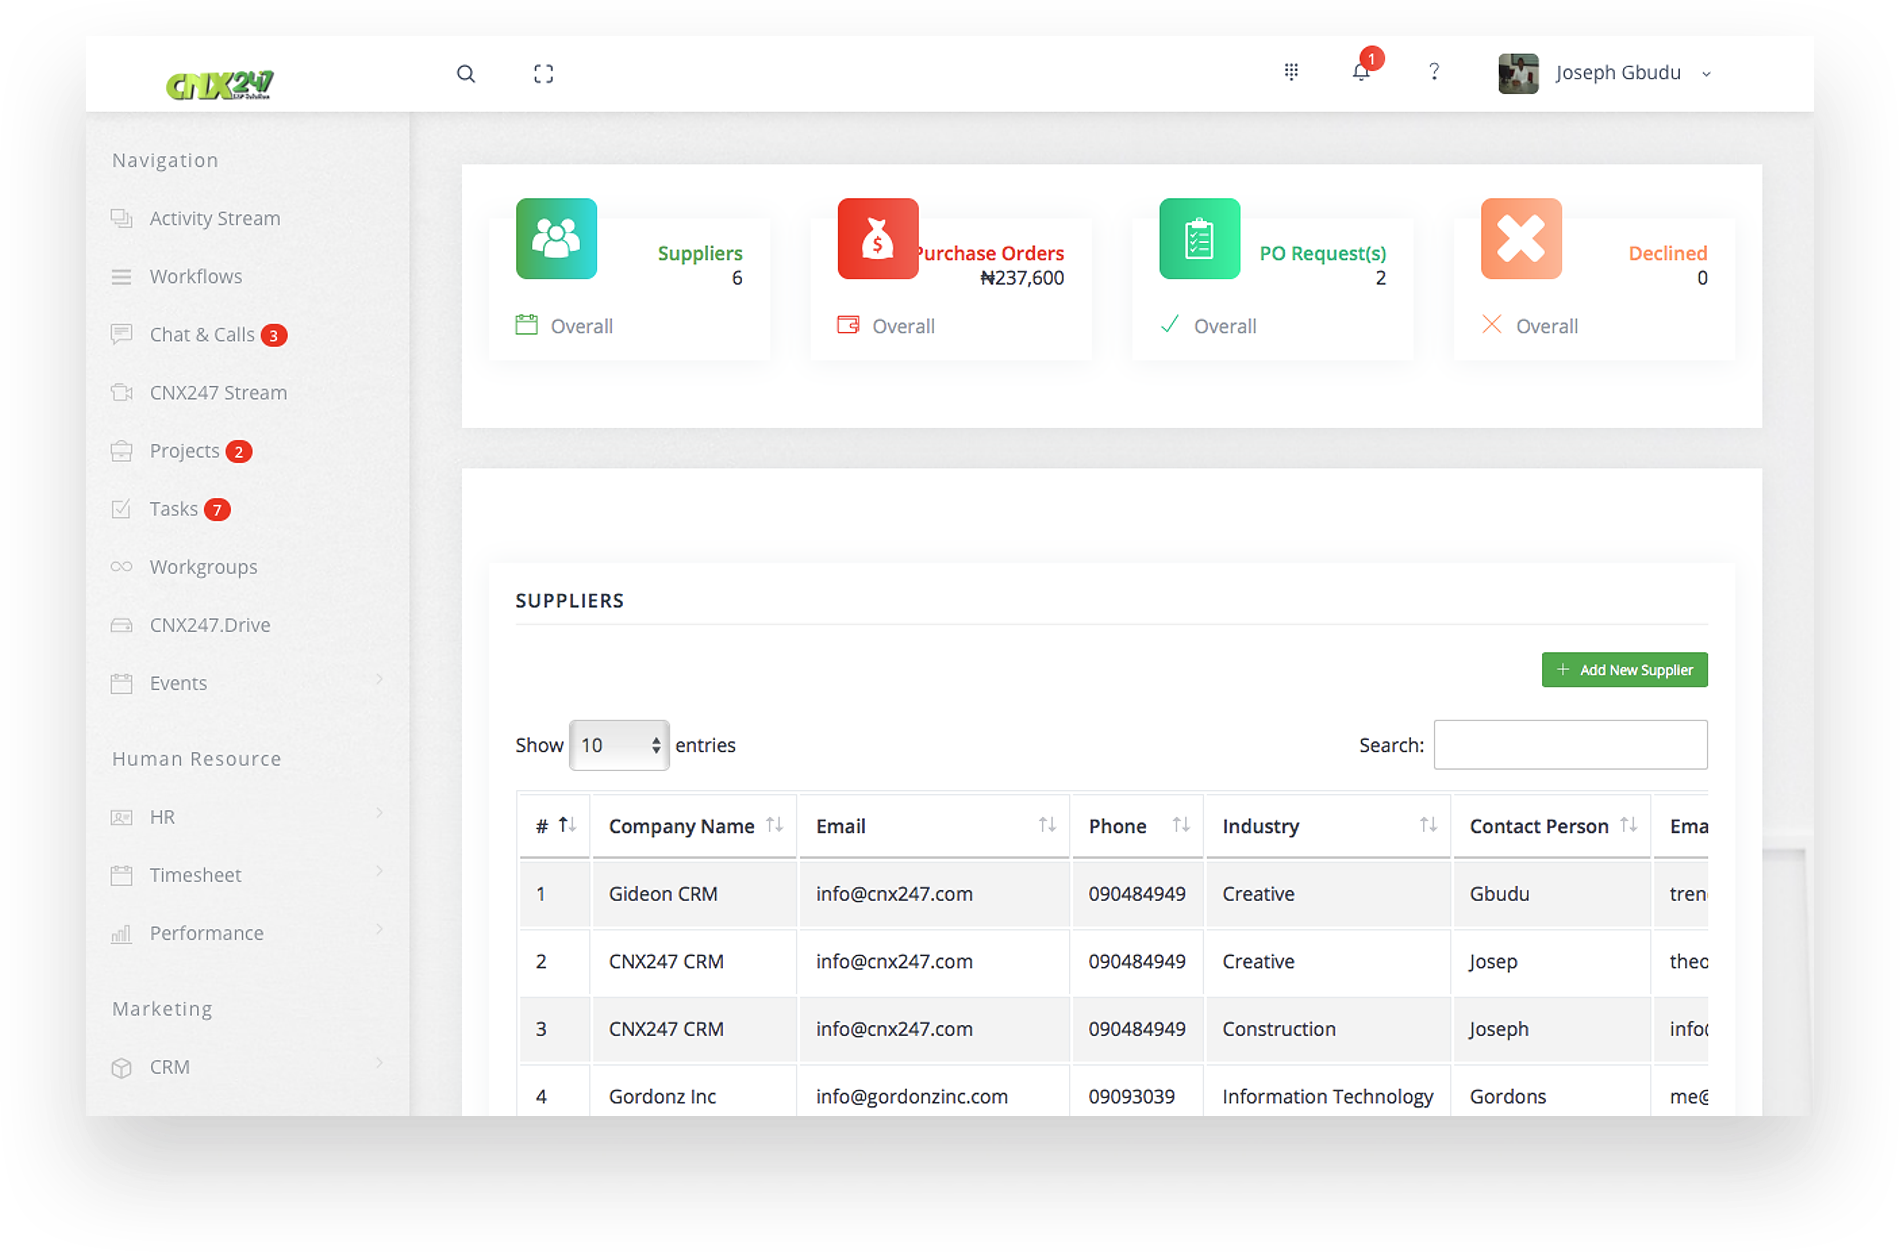Open Activity Stream from the navigation
Image resolution: width=1900 pixels, height=1252 pixels.
214,219
